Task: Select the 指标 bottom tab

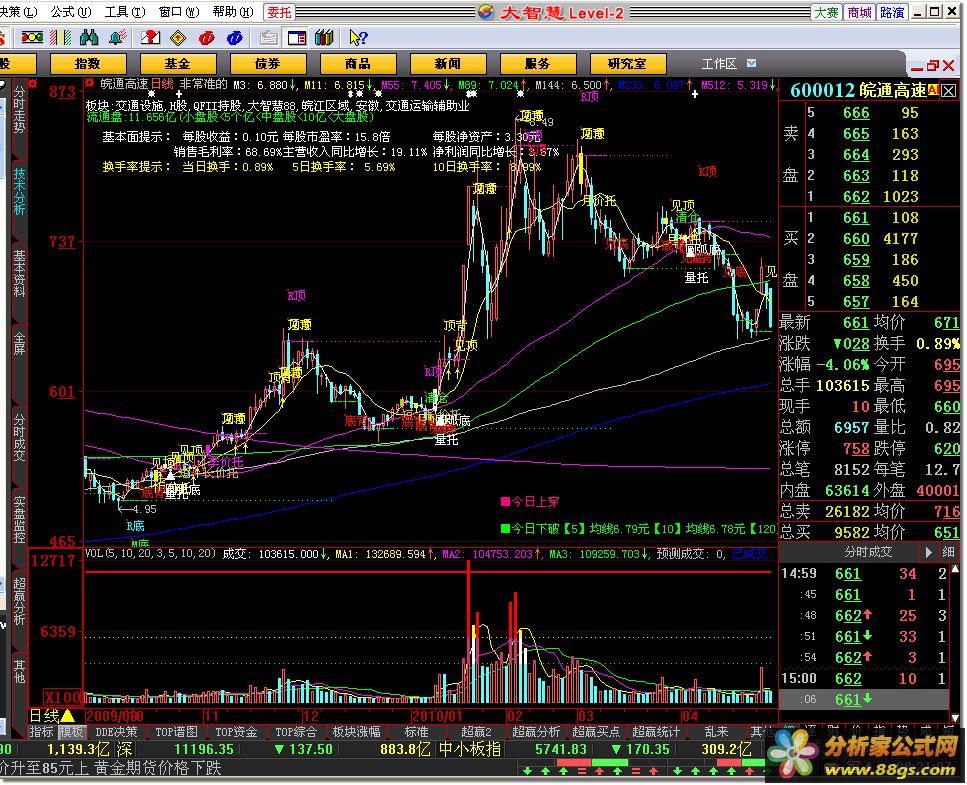Action: [41, 732]
